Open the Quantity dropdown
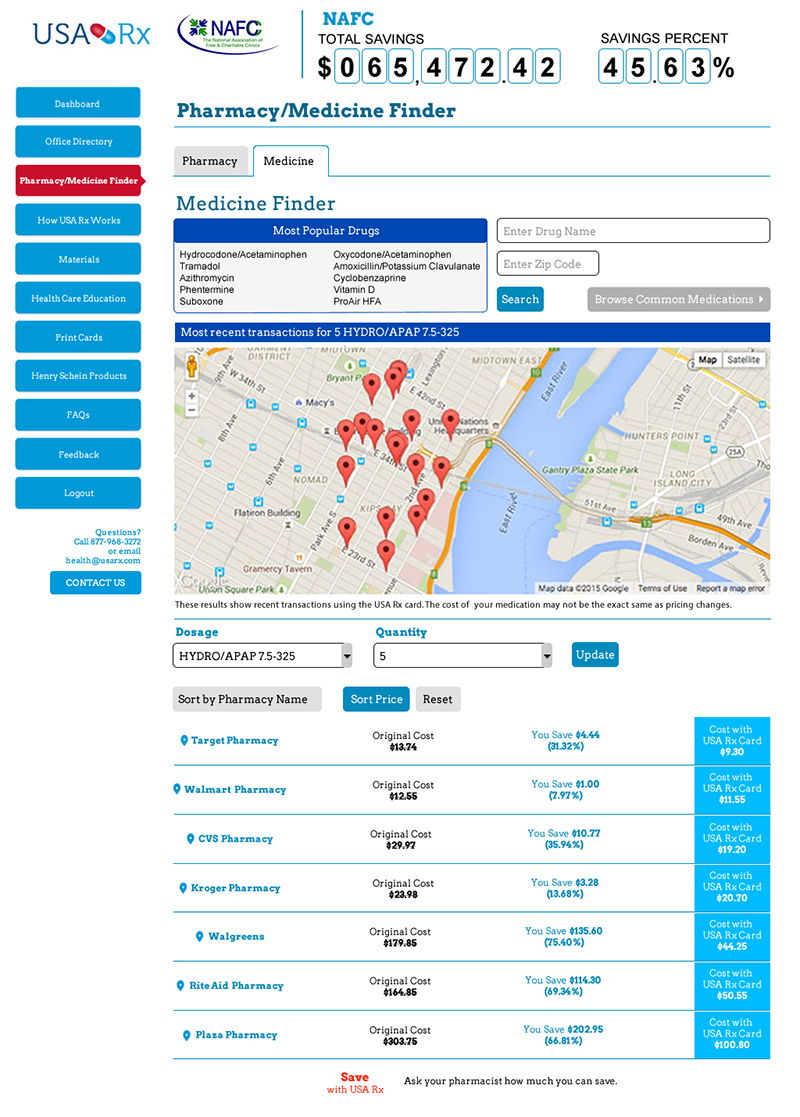This screenshot has height=1117, width=800. (x=463, y=655)
